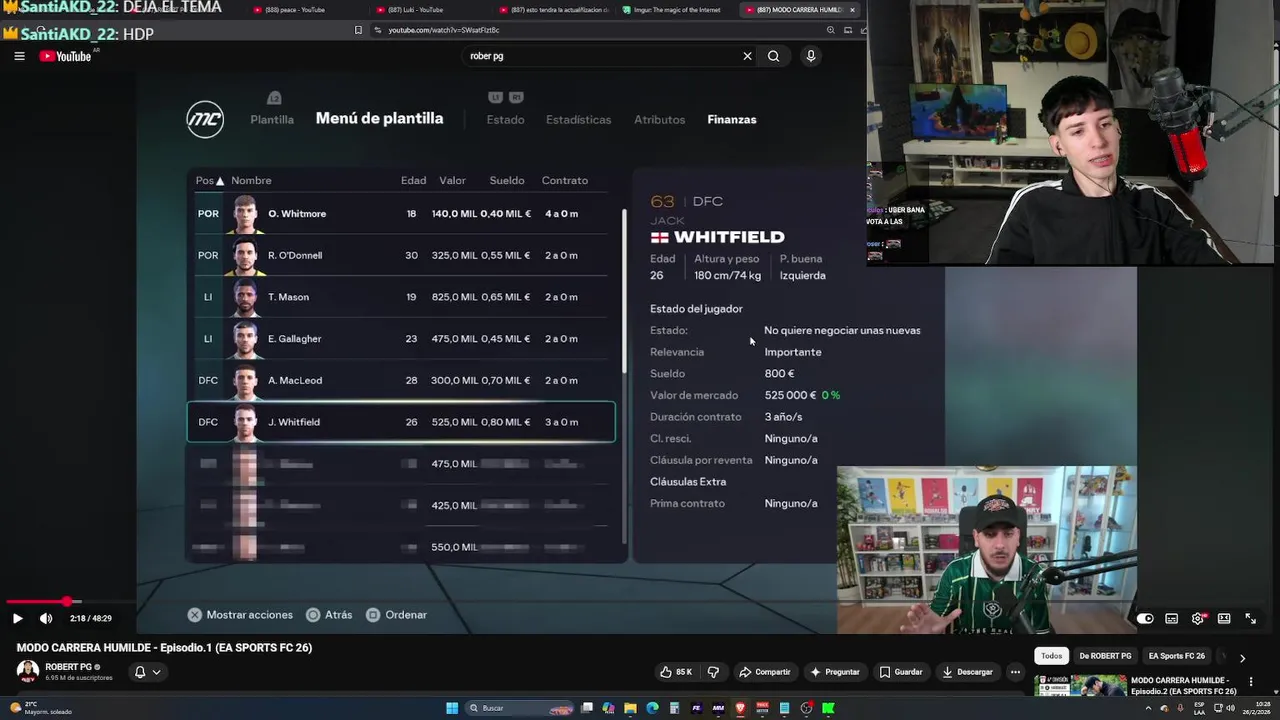The image size is (1280, 720).
Task: Click the Compartir share button
Action: pyautogui.click(x=764, y=672)
